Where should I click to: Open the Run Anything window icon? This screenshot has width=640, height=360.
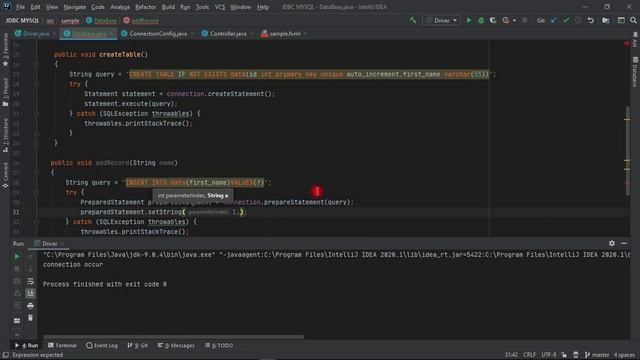pyautogui.click(x=621, y=20)
